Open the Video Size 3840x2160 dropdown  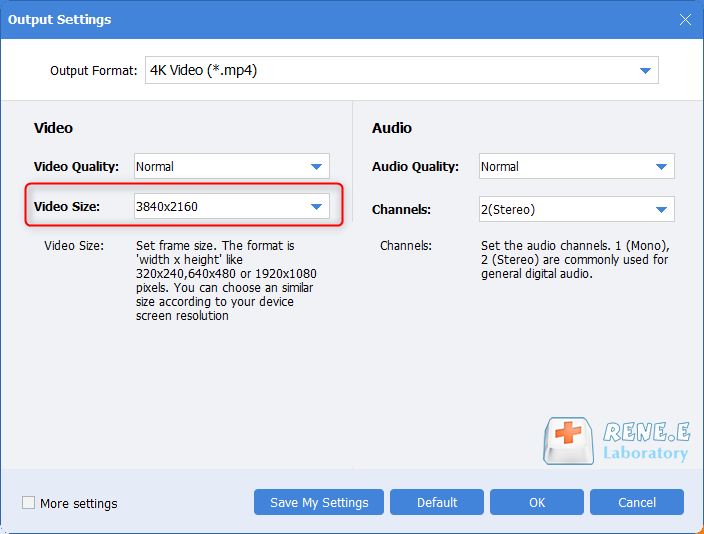[x=232, y=206]
